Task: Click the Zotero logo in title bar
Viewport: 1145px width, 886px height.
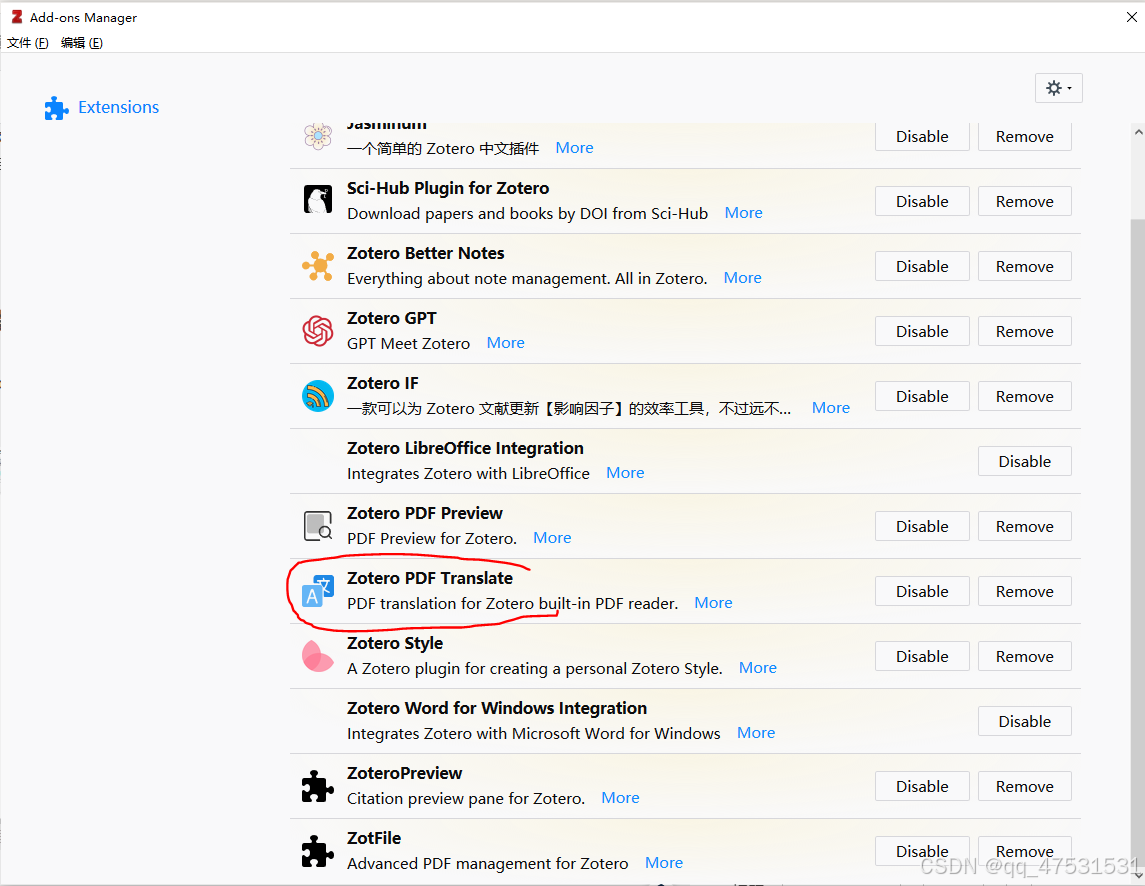Action: pos(17,17)
